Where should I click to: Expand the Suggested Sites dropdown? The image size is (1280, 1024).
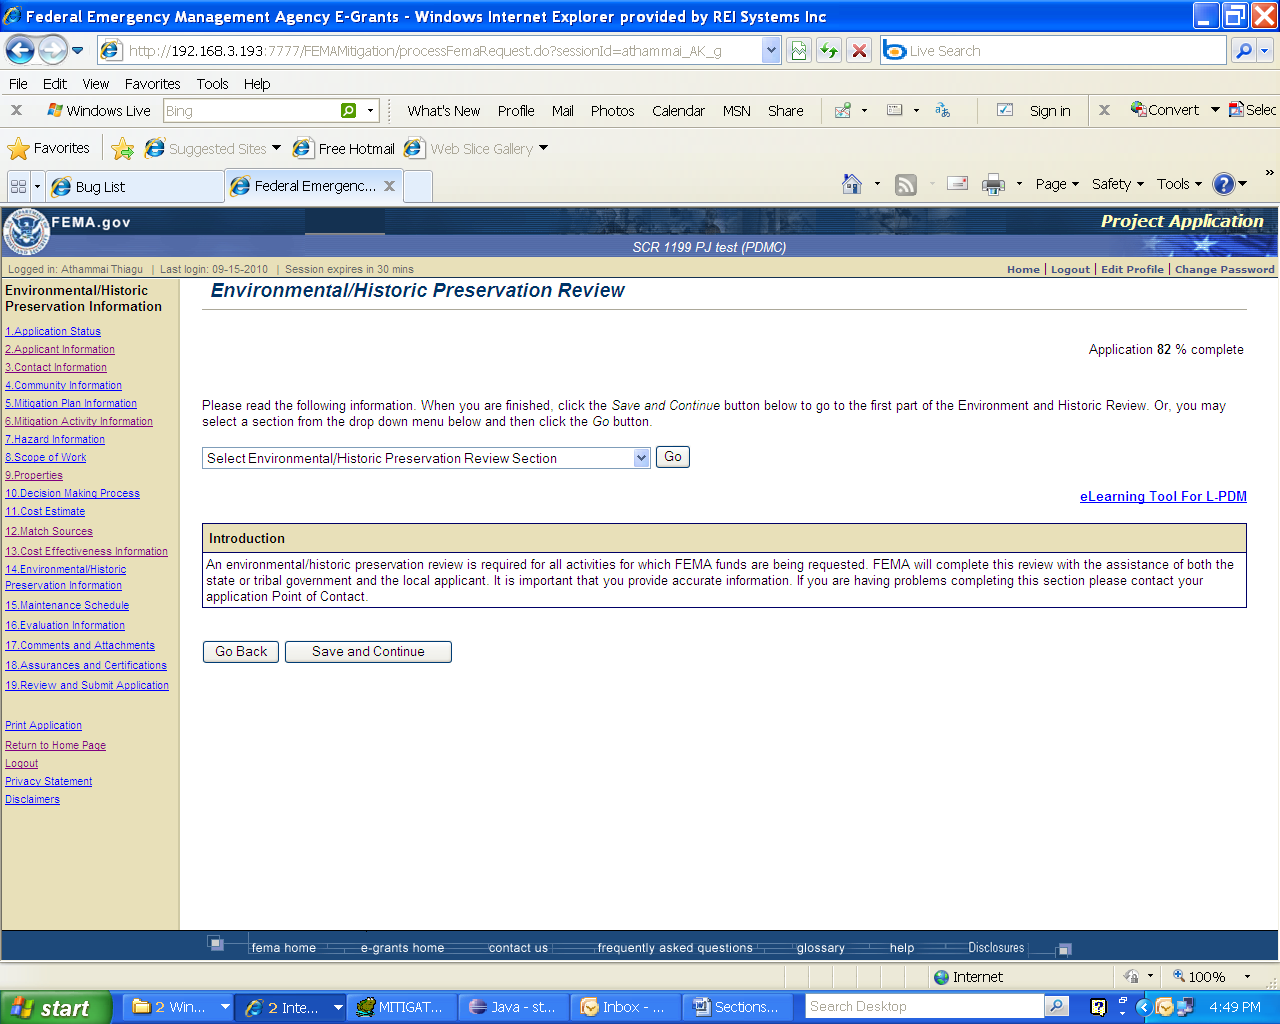277,148
